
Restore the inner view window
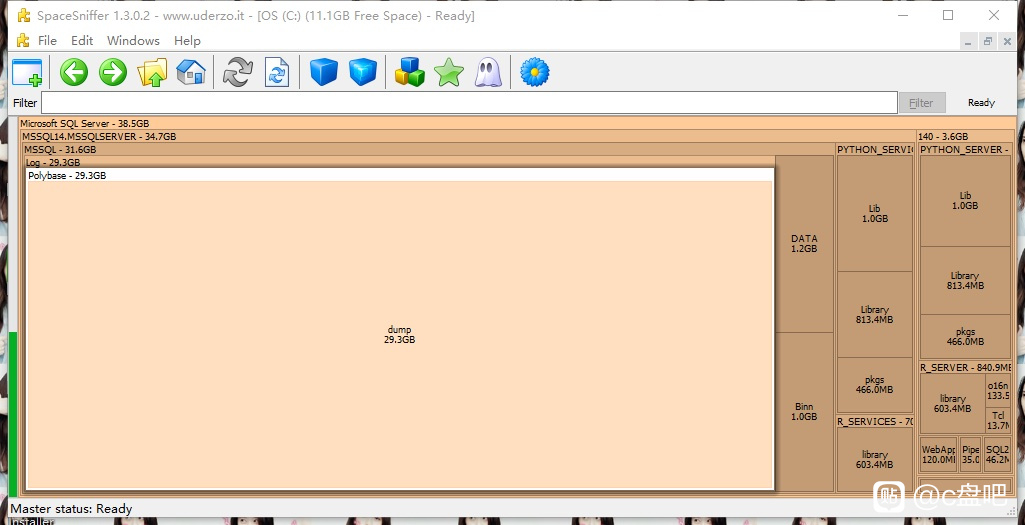click(x=988, y=41)
